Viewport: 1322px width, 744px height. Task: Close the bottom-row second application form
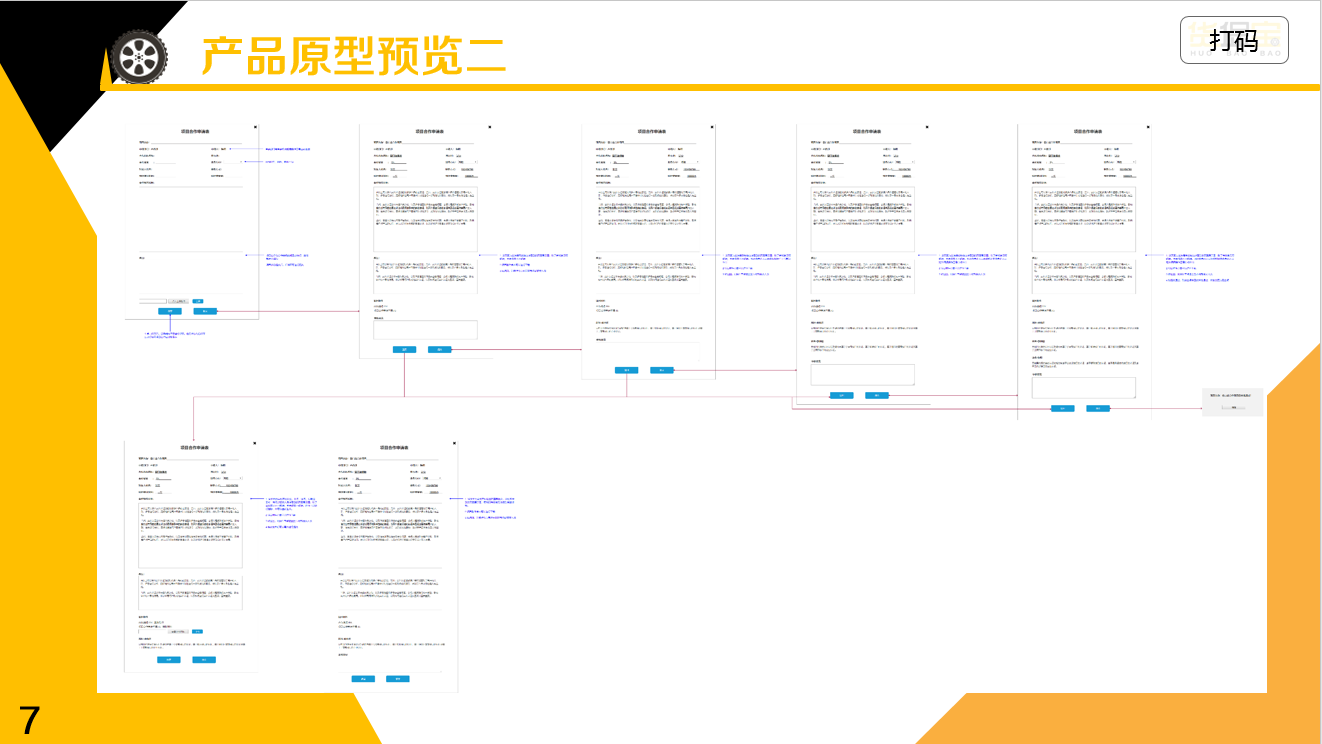pyautogui.click(x=454, y=442)
